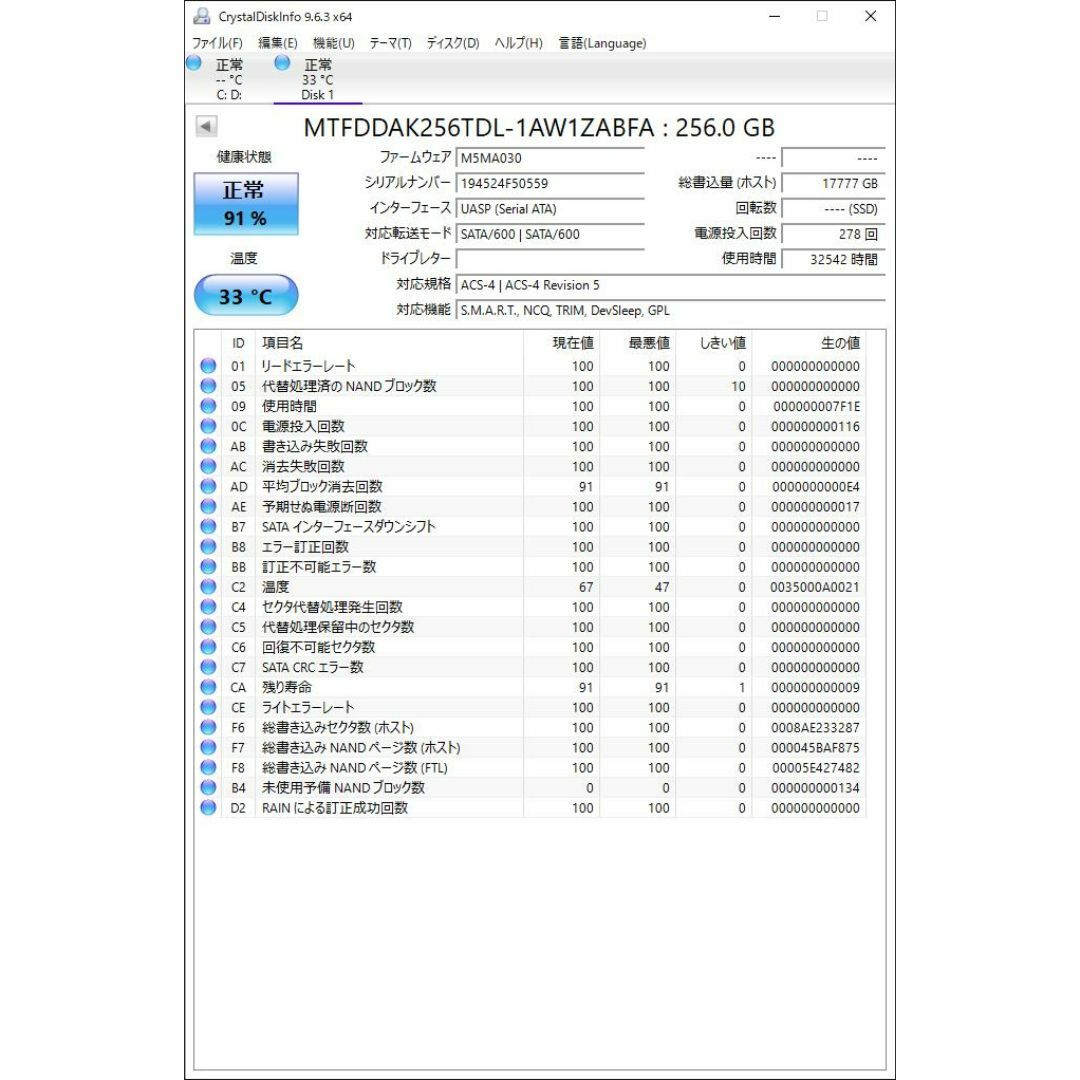
Task: Click the status circle of the 05 NAND block row
Action: [208, 386]
